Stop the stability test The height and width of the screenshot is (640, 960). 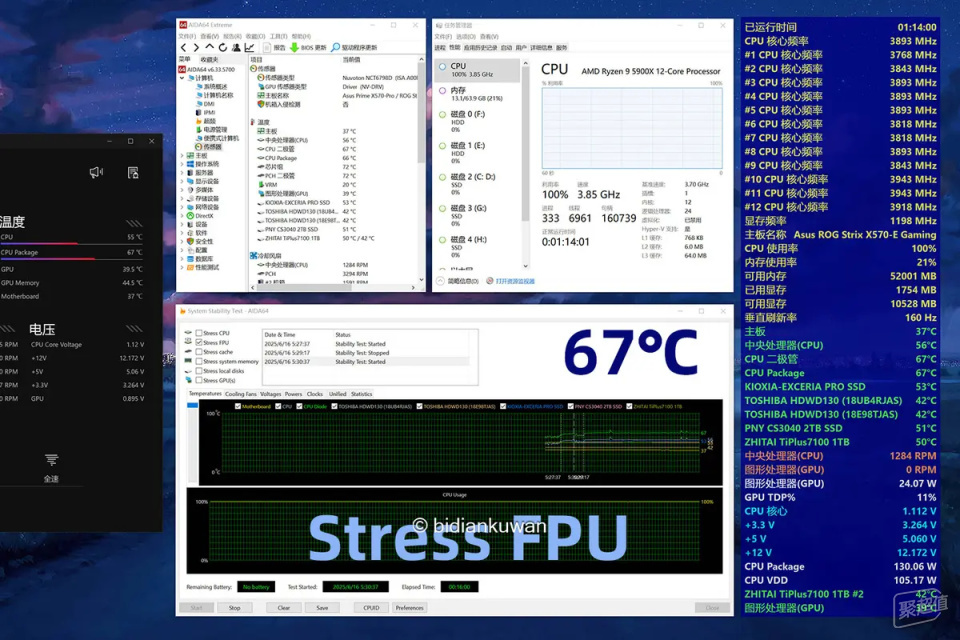[x=234, y=608]
